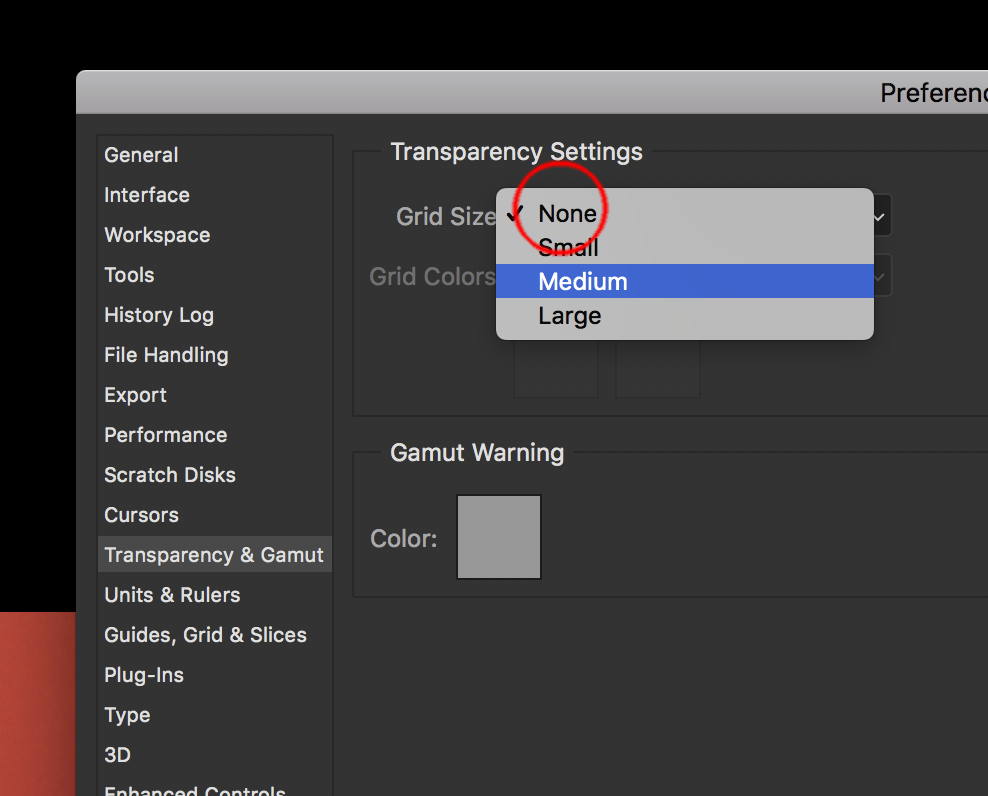
Task: Open the General preferences section
Action: pyautogui.click(x=141, y=155)
